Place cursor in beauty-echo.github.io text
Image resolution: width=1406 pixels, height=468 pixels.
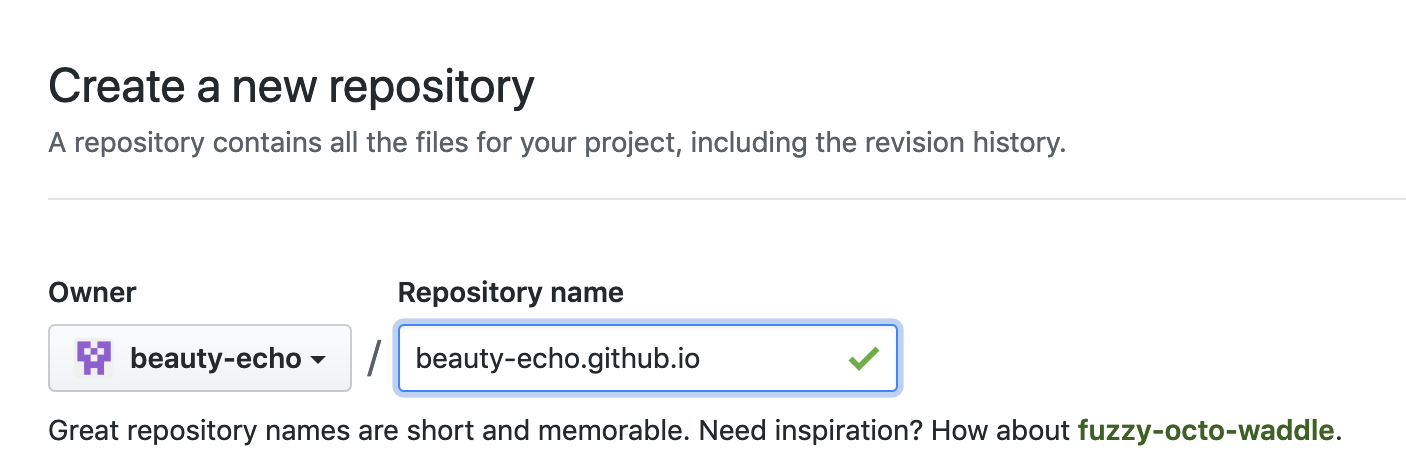pyautogui.click(x=557, y=358)
